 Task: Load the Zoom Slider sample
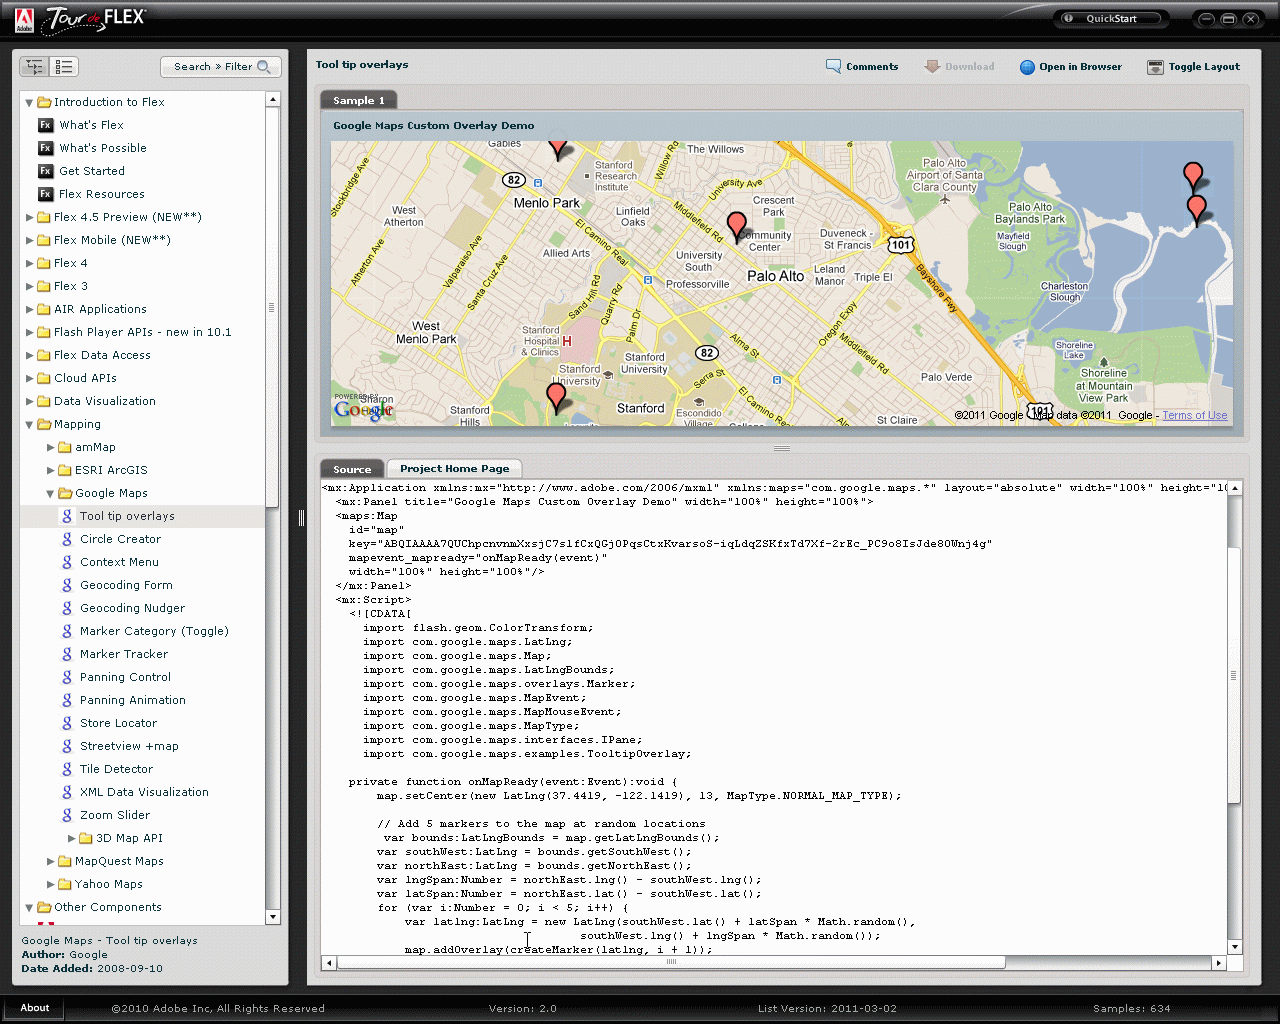pyautogui.click(x=115, y=815)
